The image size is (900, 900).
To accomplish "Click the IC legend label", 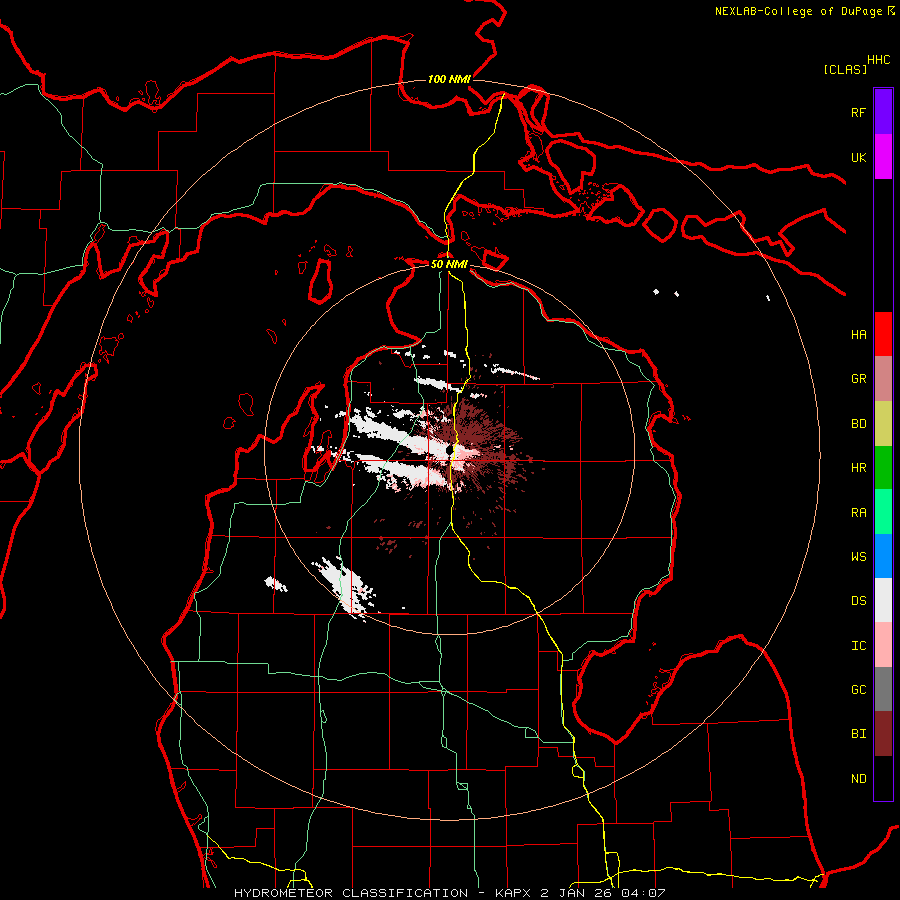I will (x=858, y=646).
